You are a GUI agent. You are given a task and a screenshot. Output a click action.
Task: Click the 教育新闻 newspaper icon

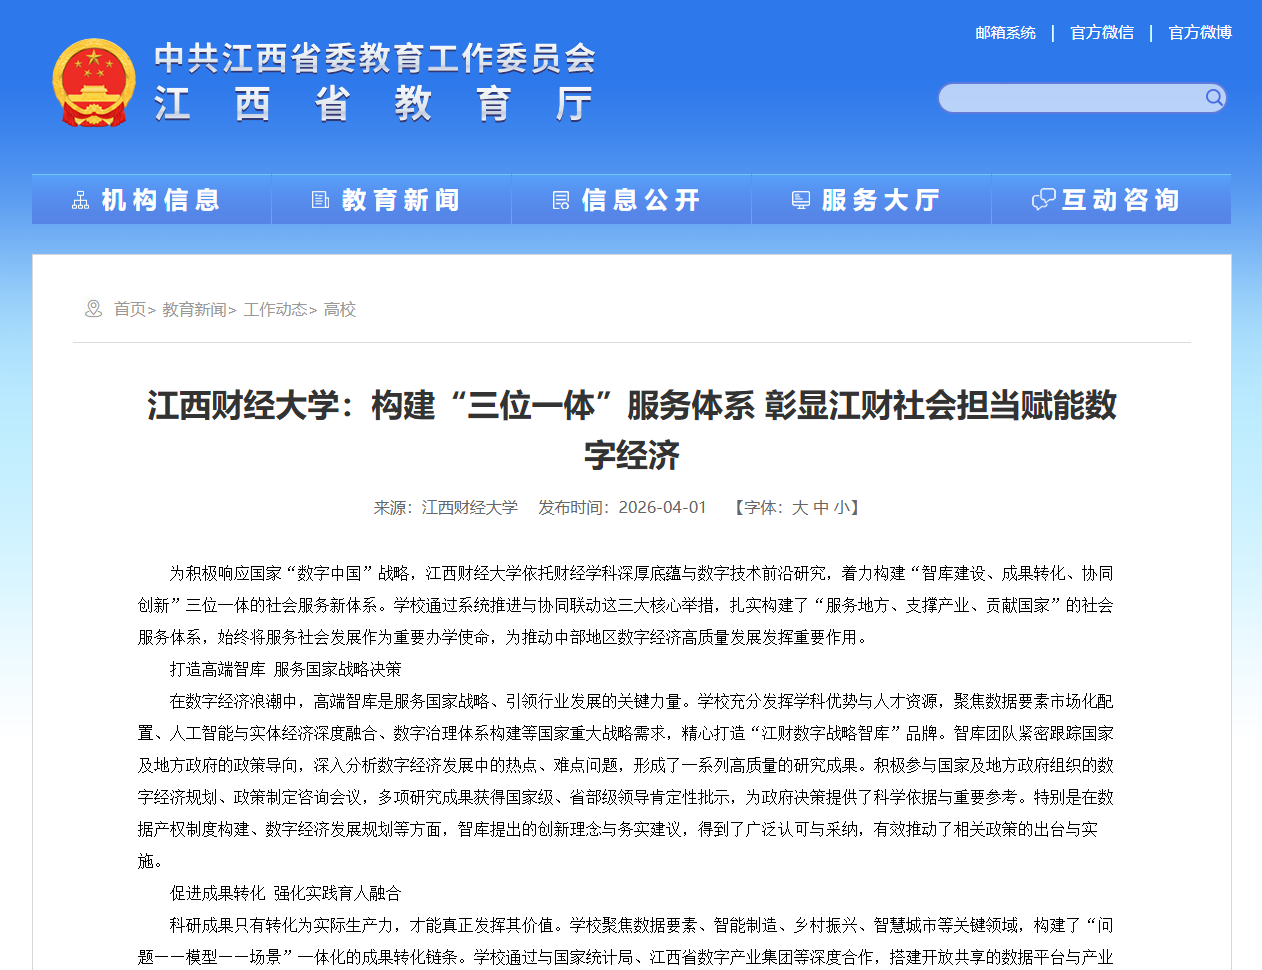(321, 201)
